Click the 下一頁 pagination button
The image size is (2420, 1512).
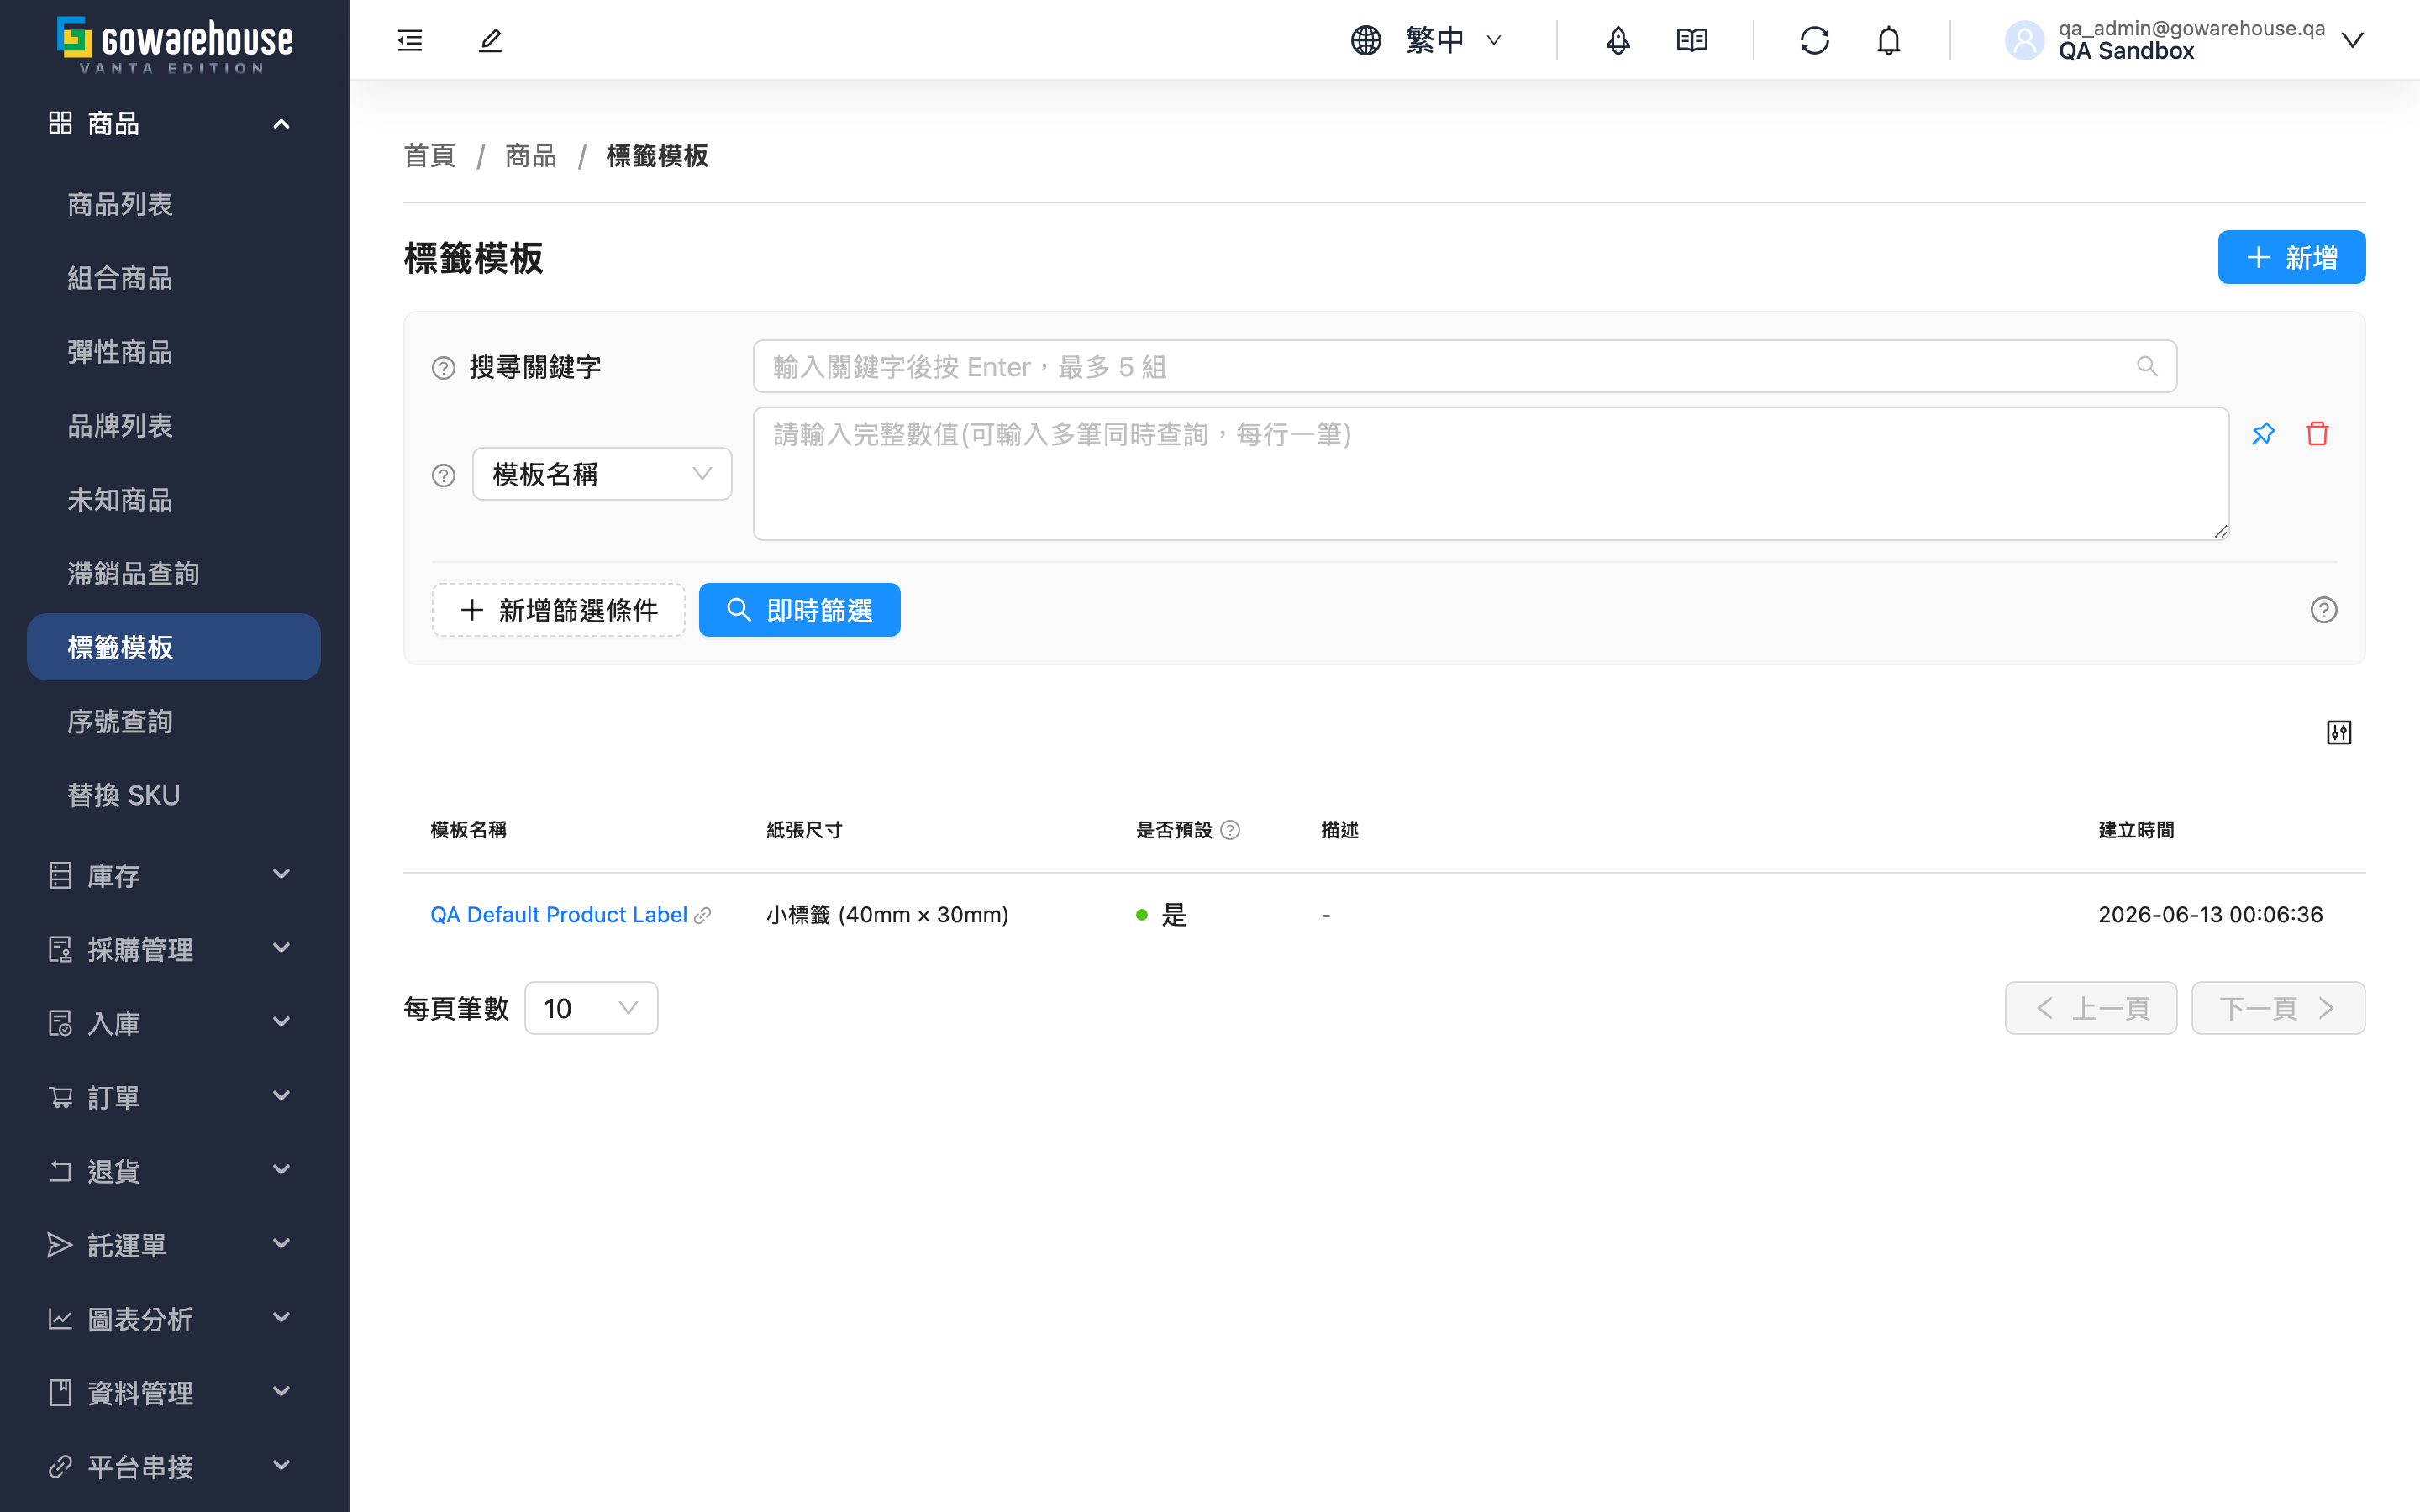[x=2278, y=1008]
